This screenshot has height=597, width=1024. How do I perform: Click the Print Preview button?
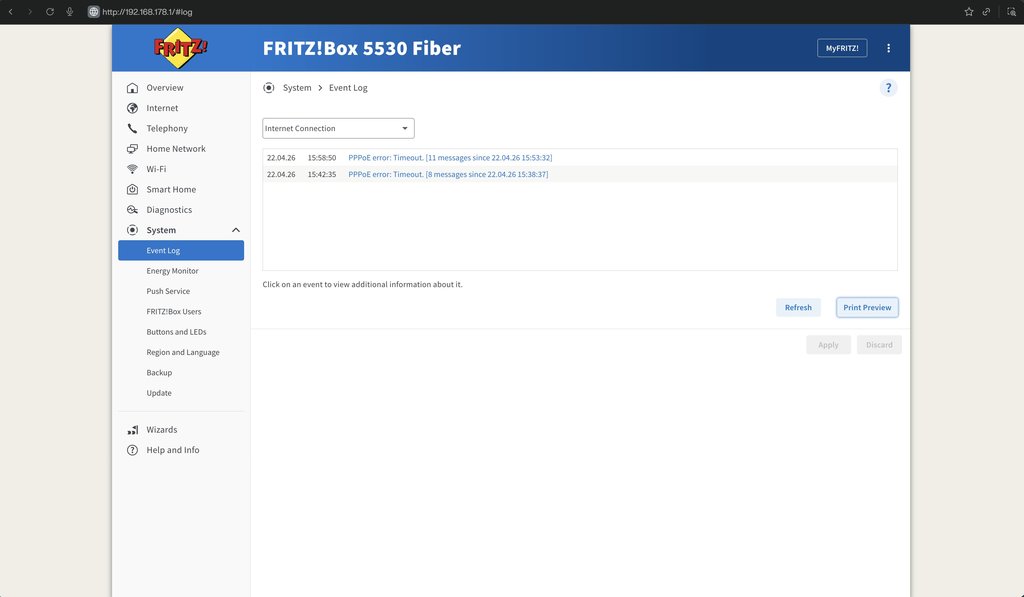867,308
